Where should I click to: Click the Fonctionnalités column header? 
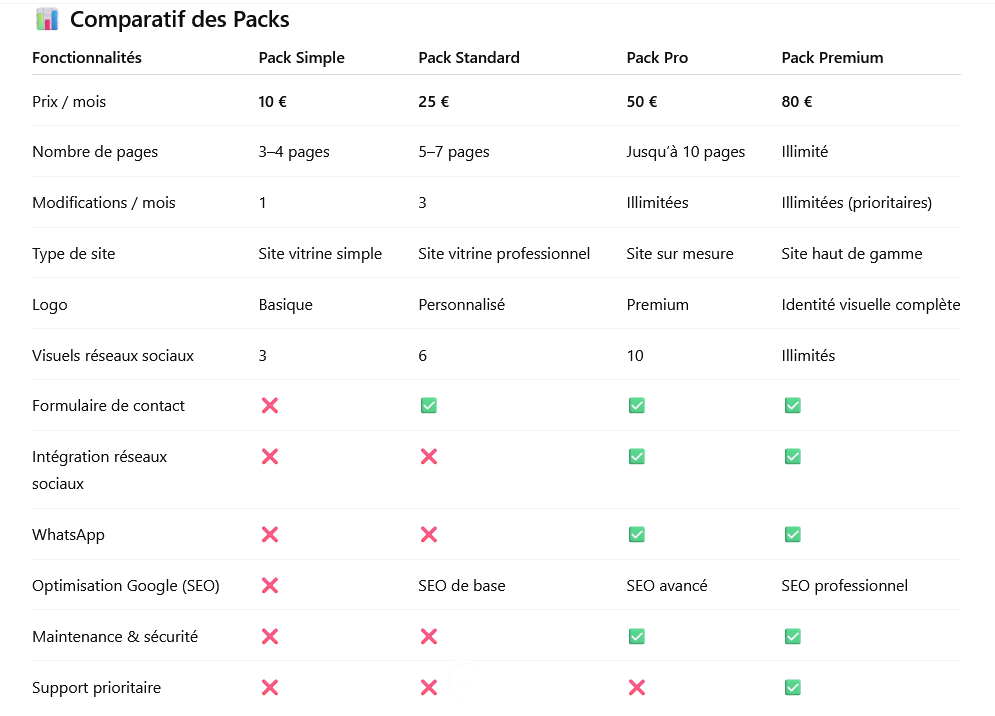pyautogui.click(x=87, y=58)
